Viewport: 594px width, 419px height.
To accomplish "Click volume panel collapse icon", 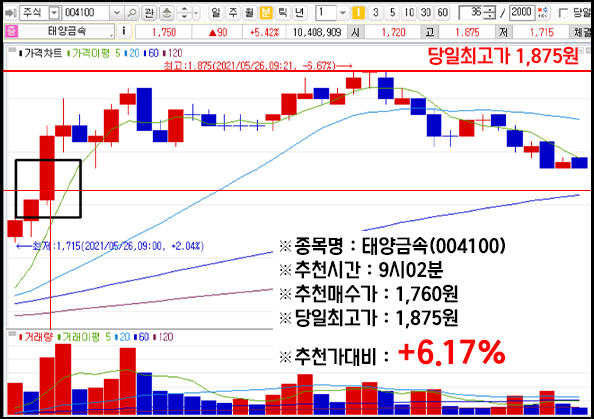I will pos(12,334).
